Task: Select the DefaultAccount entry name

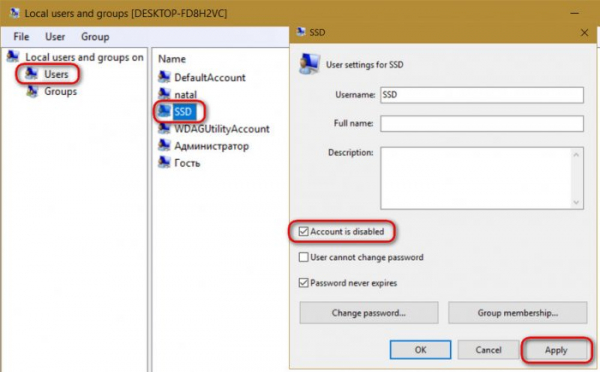Action: [210, 77]
